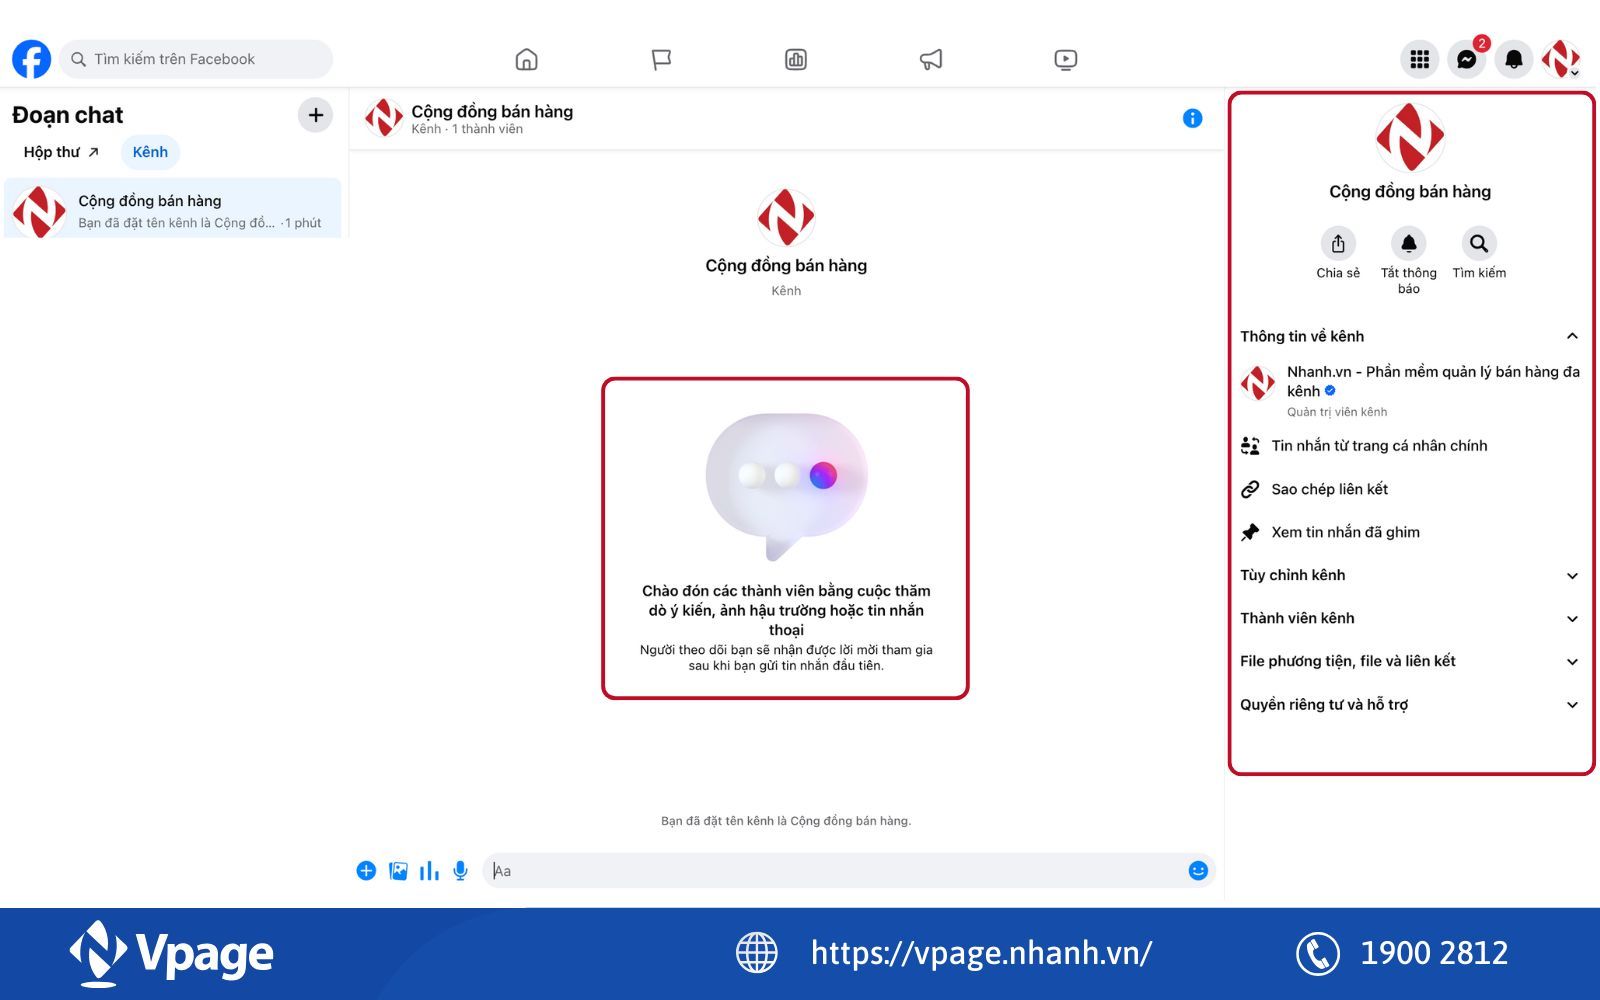Click 'Bạn đã đặt tên kênh' system message

point(786,821)
